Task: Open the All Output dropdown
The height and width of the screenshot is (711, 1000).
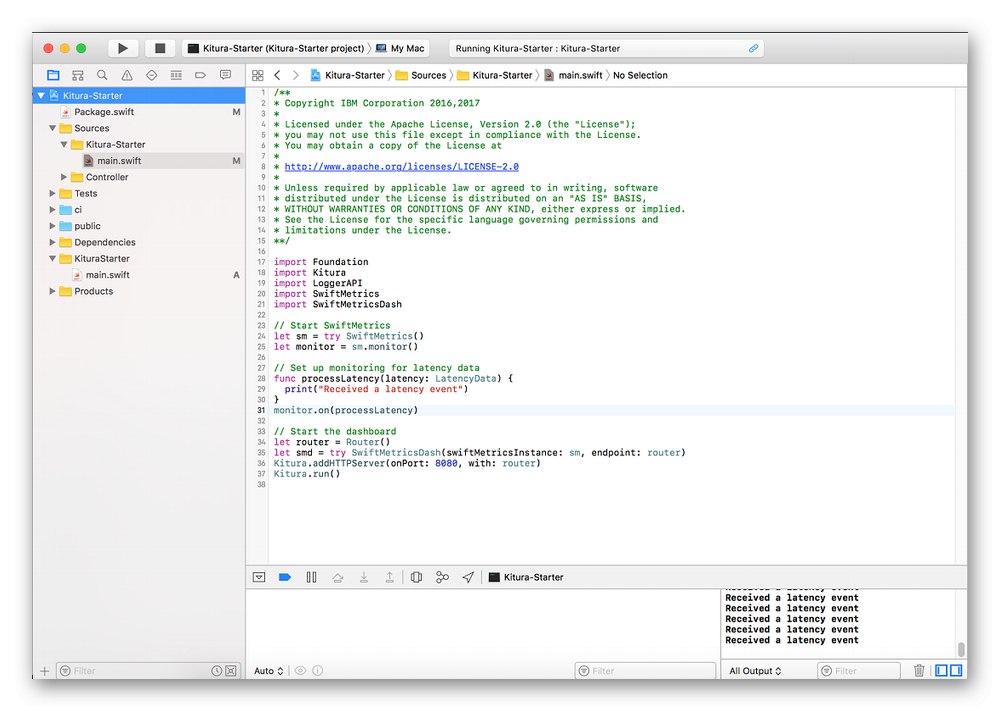Action: (754, 670)
